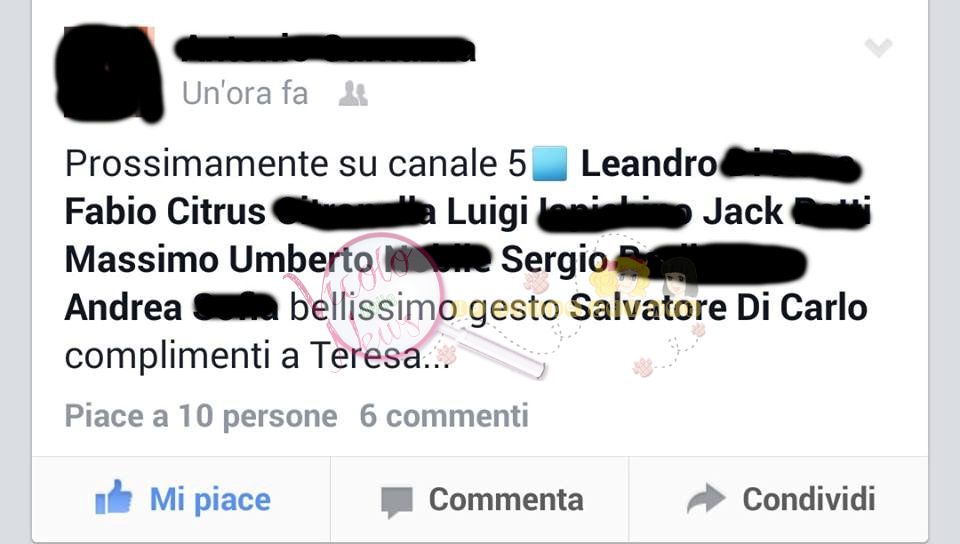Open the post options chevron menu
This screenshot has width=960, height=544.
coord(879,47)
